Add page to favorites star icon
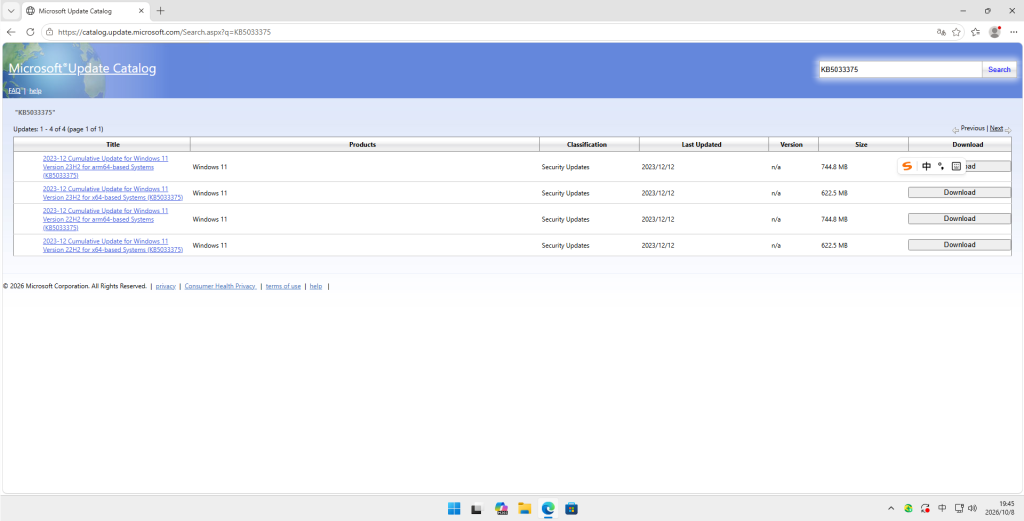1024x521 pixels. [x=956, y=32]
